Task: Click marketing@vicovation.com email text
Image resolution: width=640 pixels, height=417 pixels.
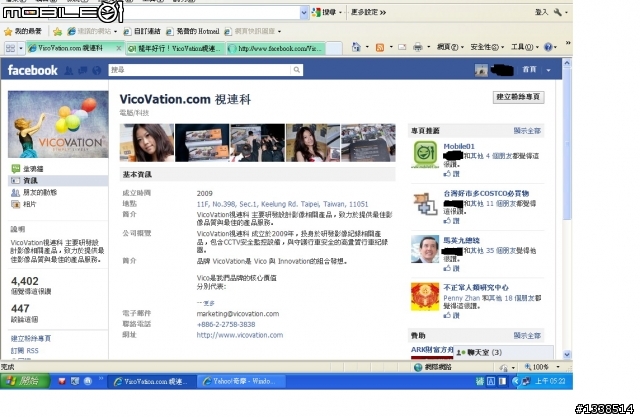Action: click(x=238, y=314)
